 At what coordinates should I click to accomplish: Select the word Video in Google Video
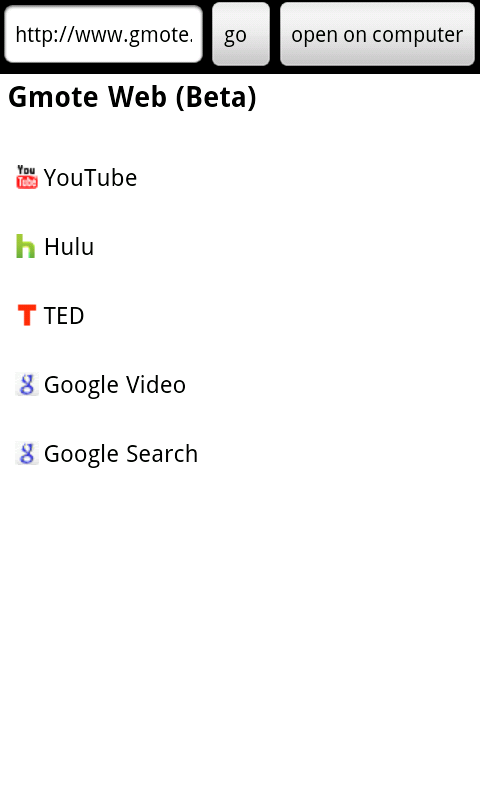point(156,385)
